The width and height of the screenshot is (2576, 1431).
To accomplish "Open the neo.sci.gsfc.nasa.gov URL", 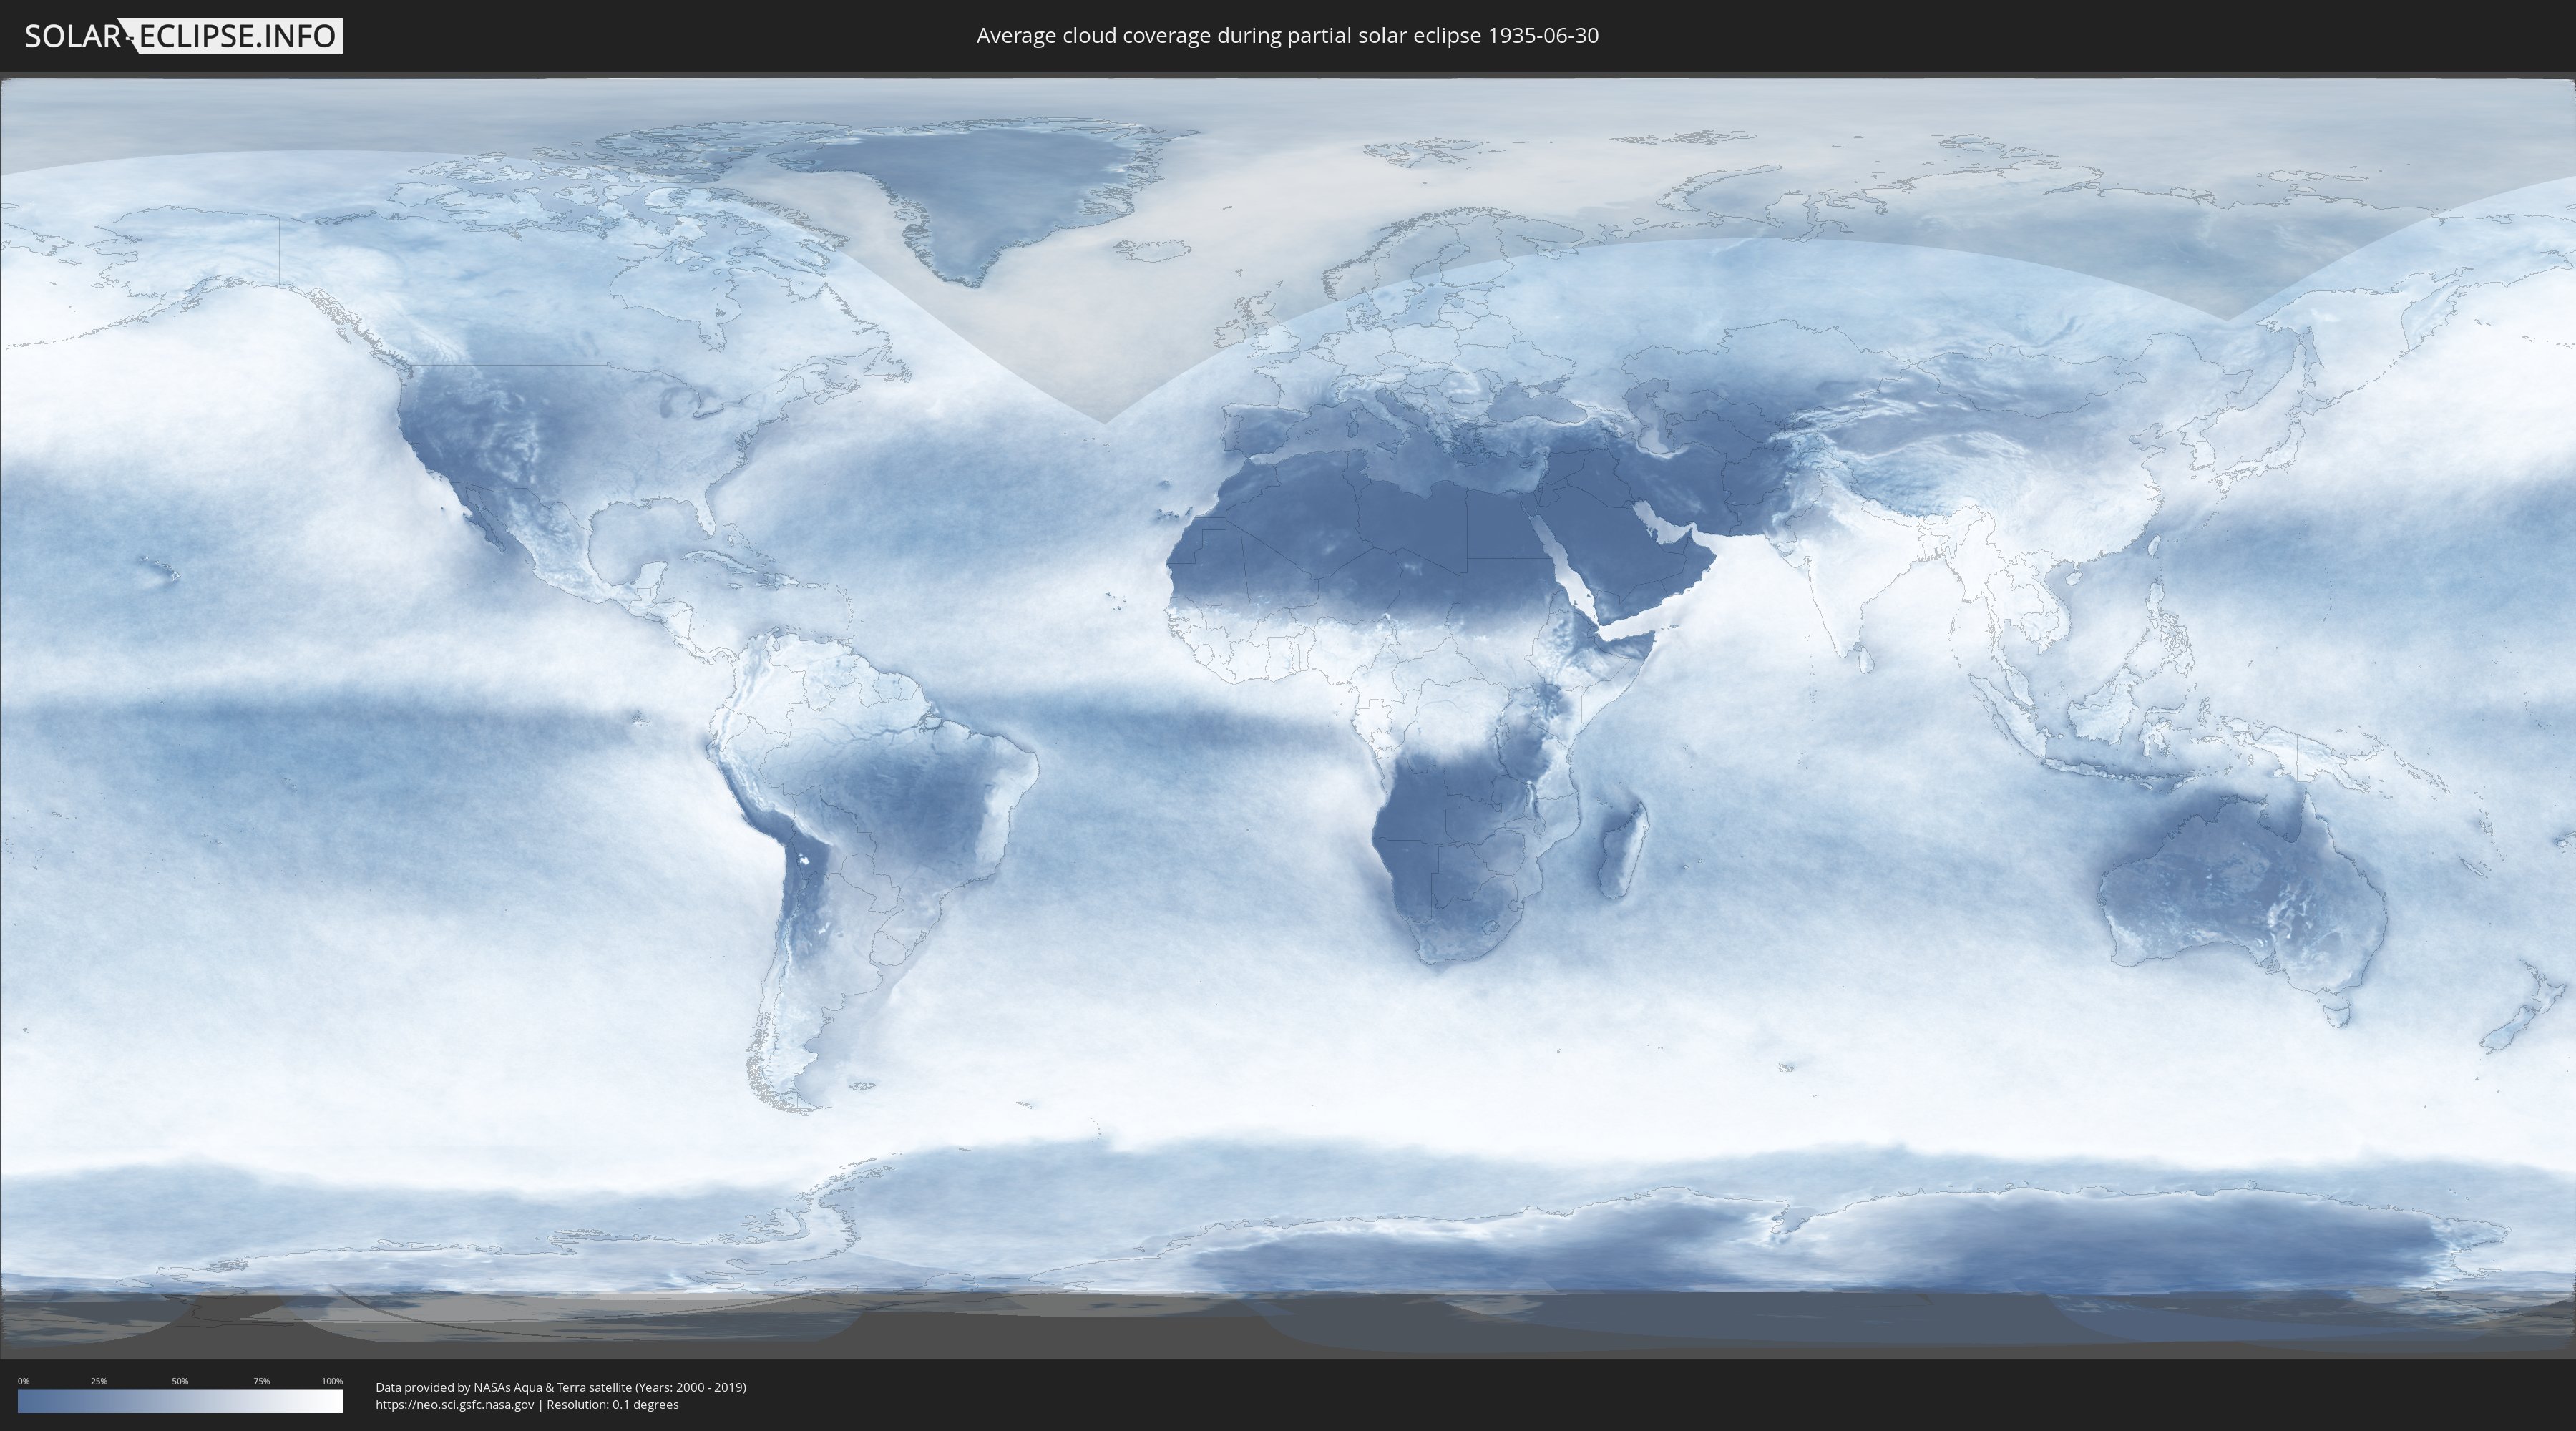I will point(455,1404).
